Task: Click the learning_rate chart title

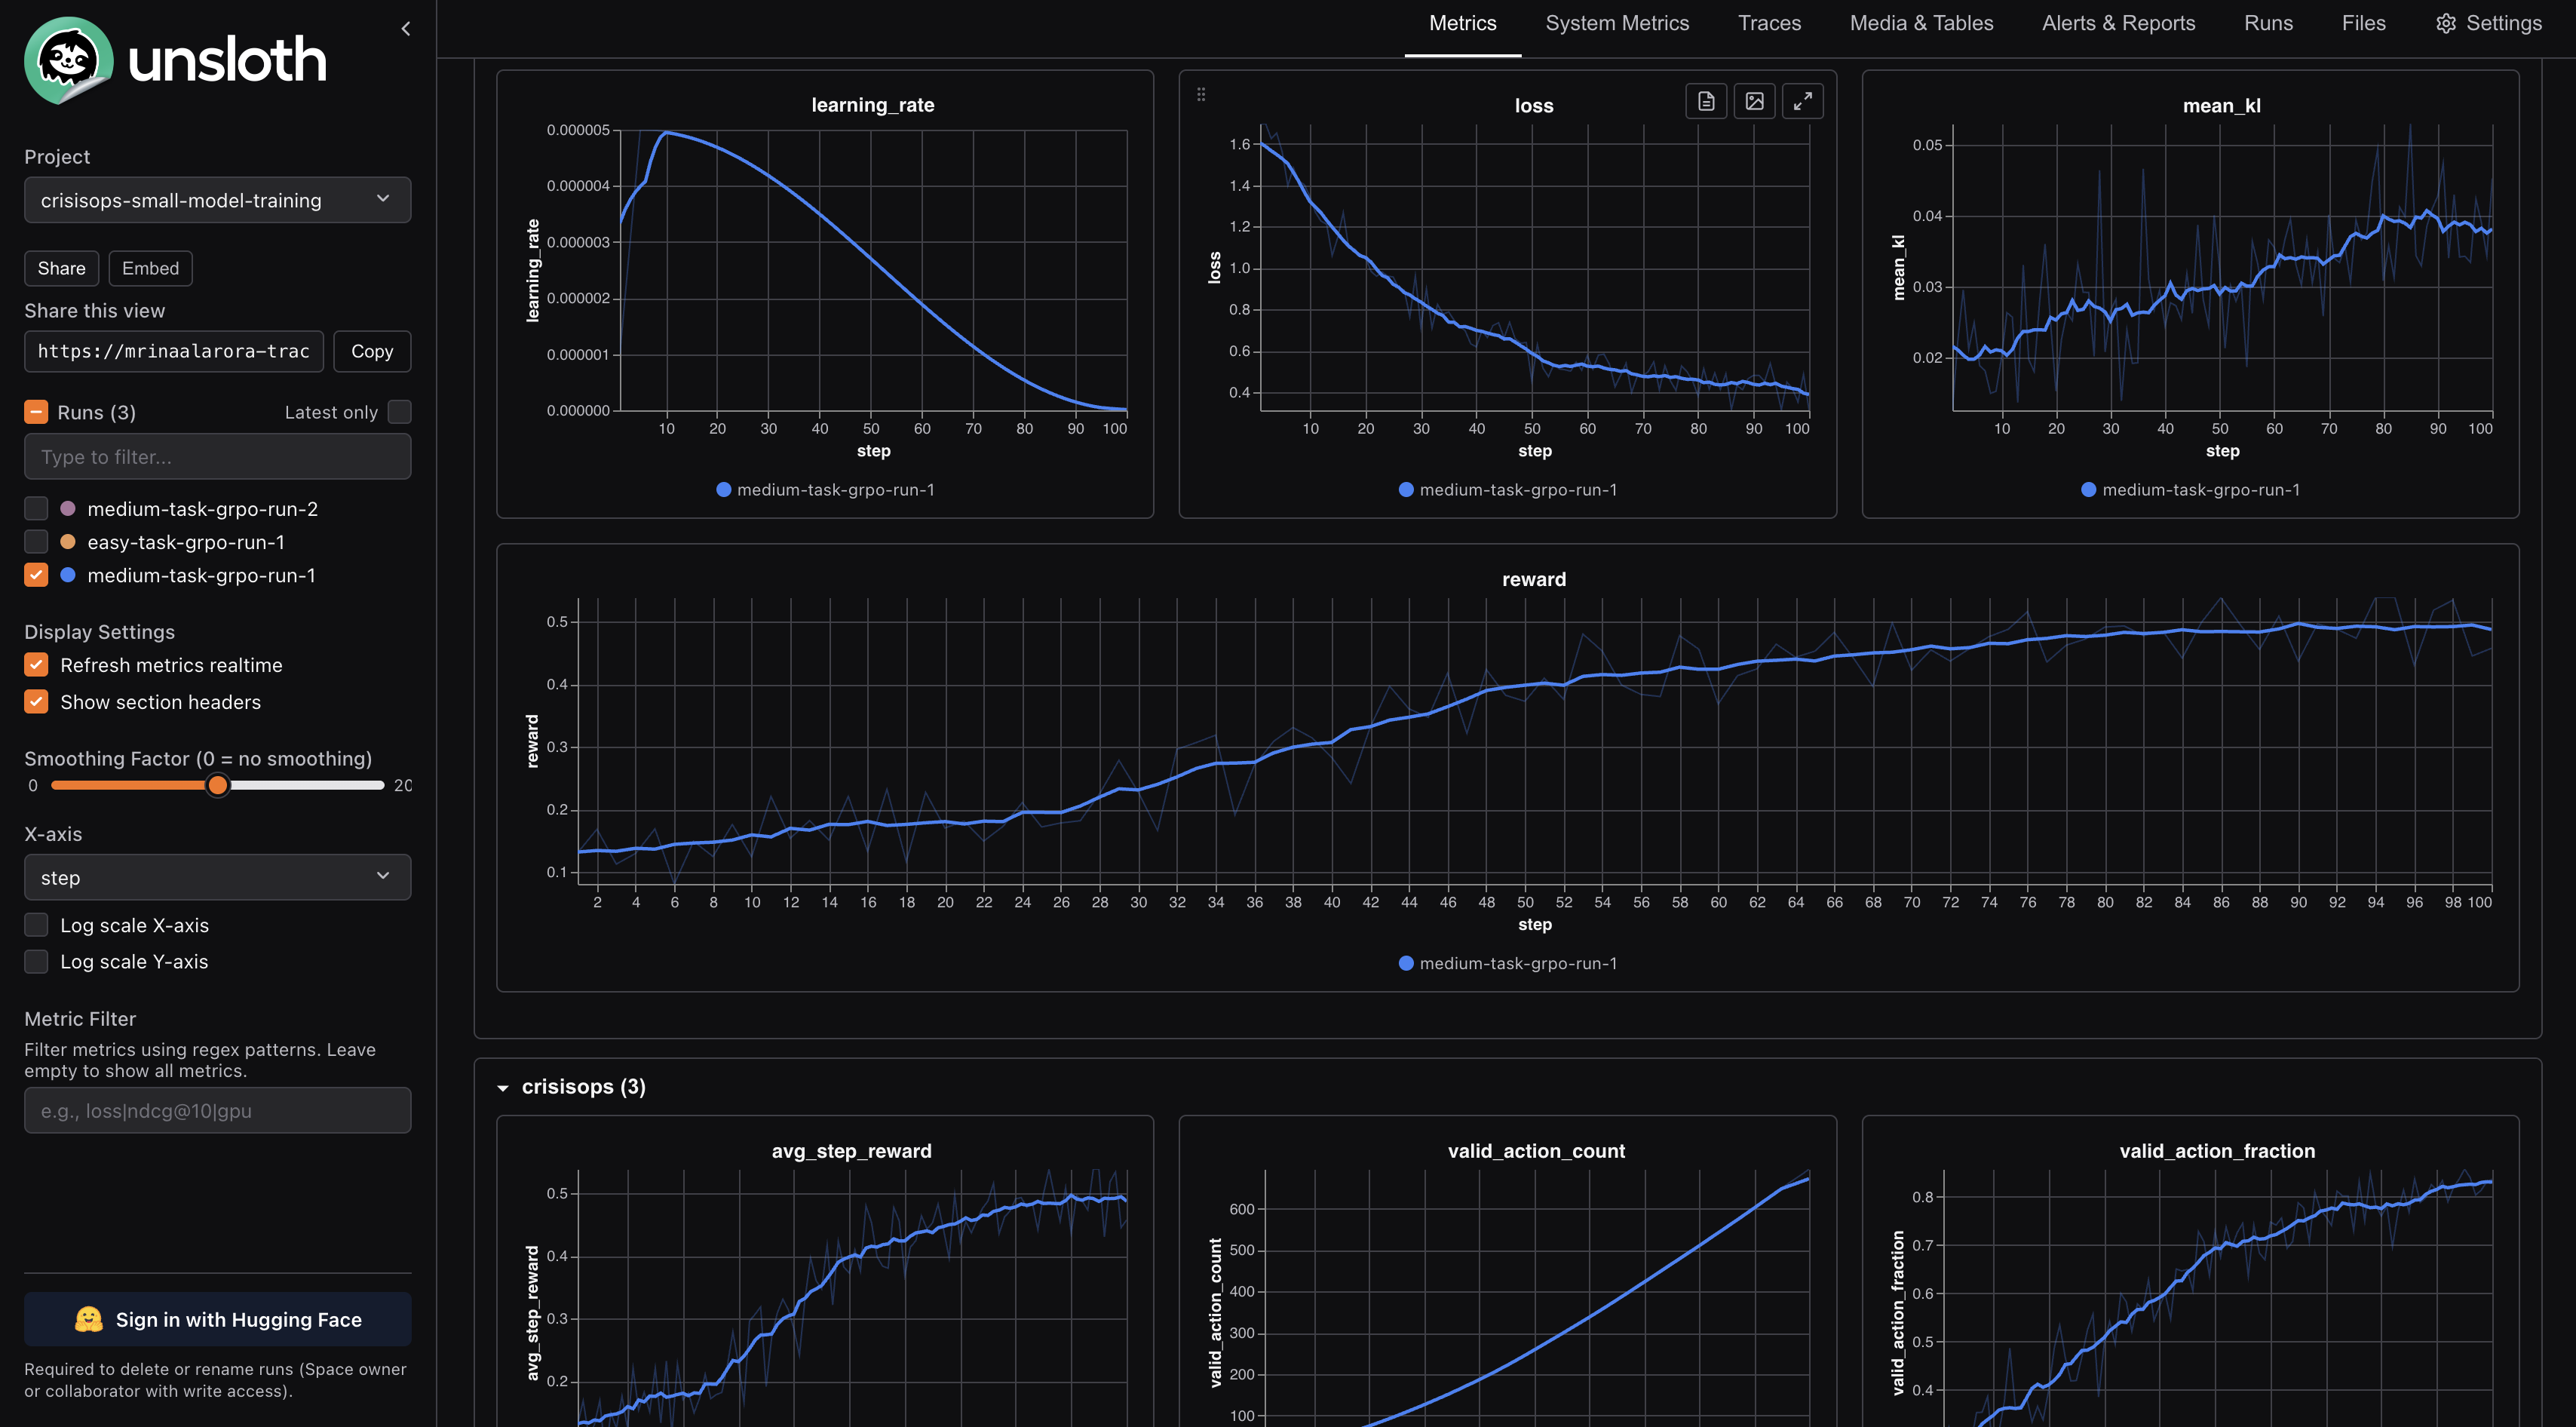Action: pyautogui.click(x=872, y=105)
